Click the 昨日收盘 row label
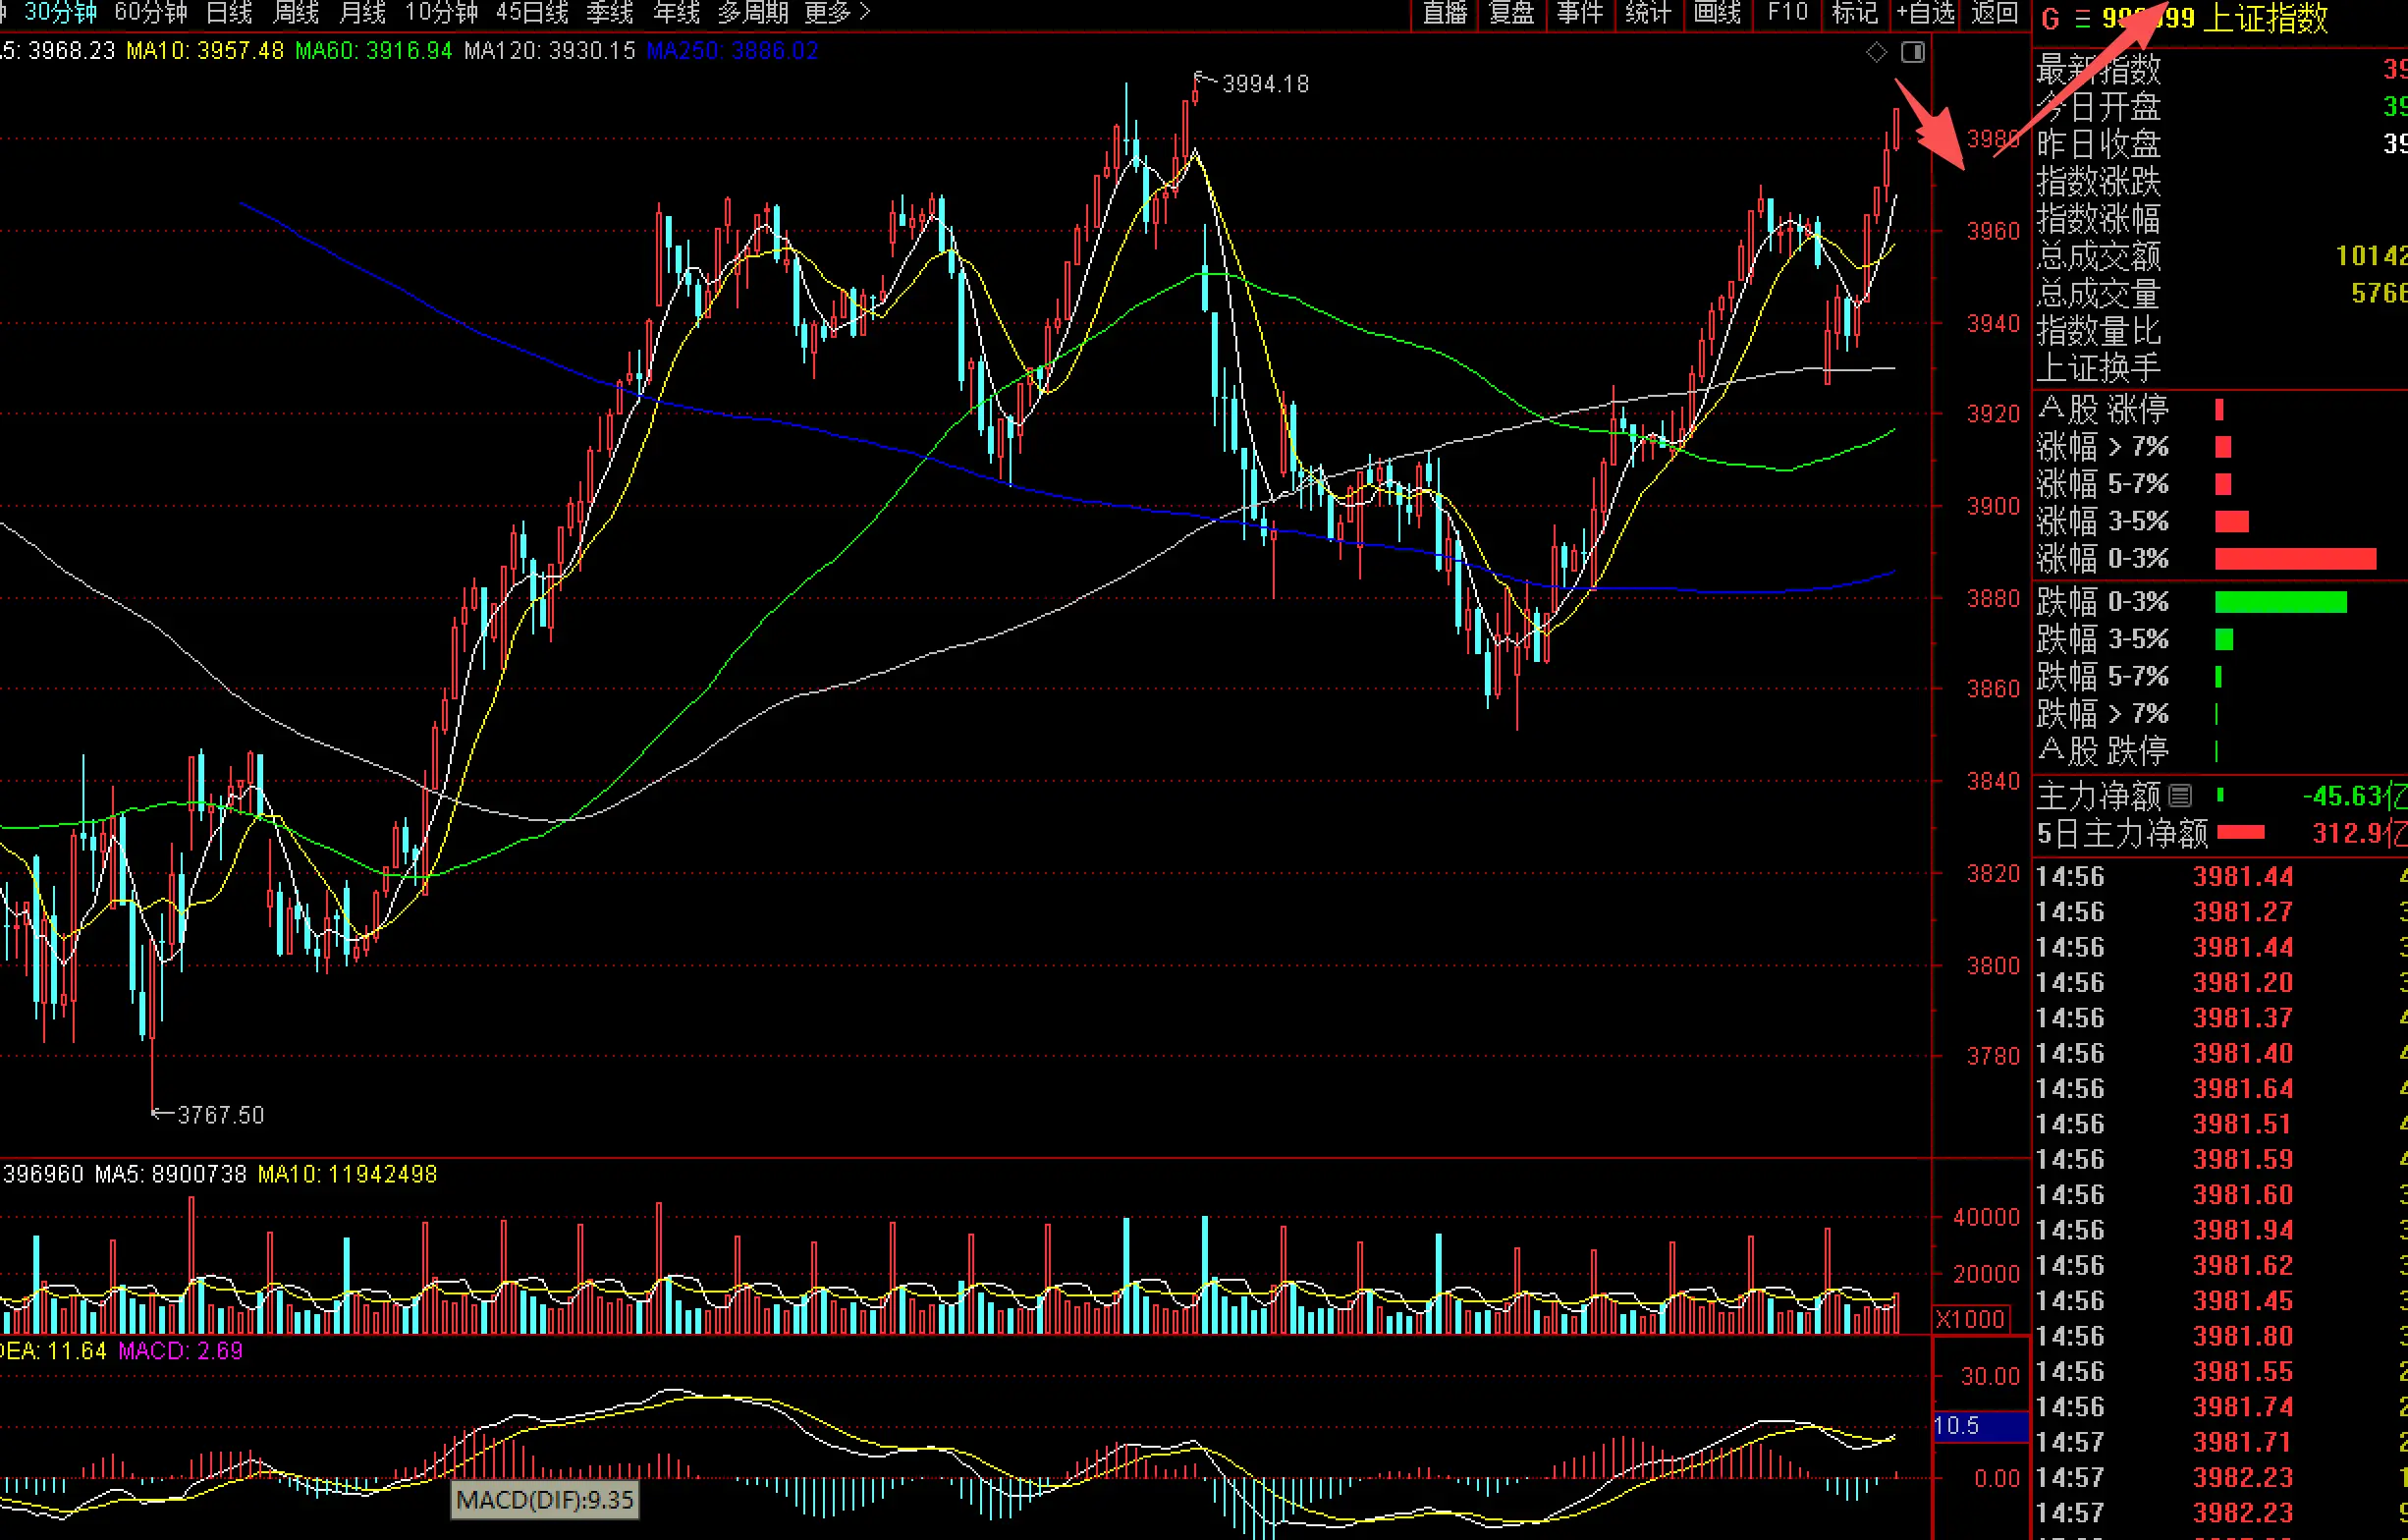The image size is (2408, 1540). 2099,144
